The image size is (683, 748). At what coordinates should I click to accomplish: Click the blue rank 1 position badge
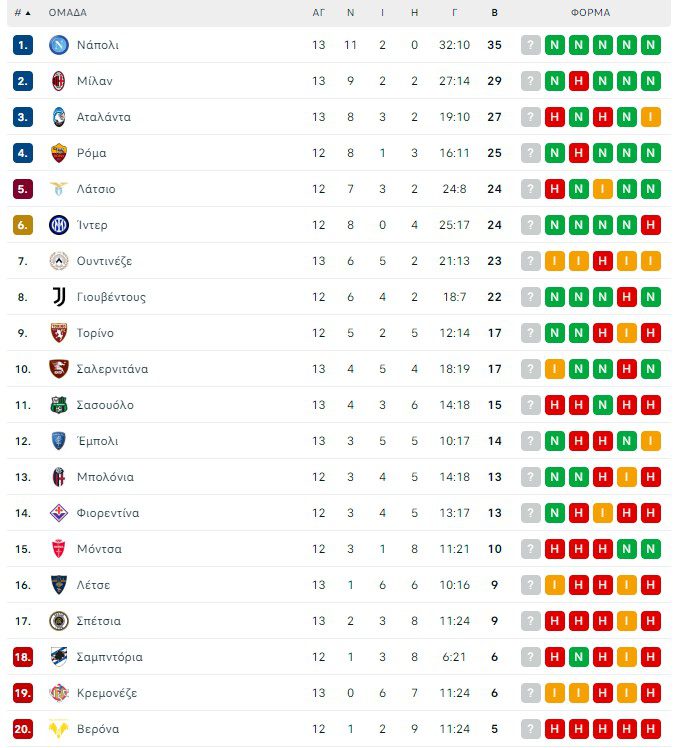point(23,45)
